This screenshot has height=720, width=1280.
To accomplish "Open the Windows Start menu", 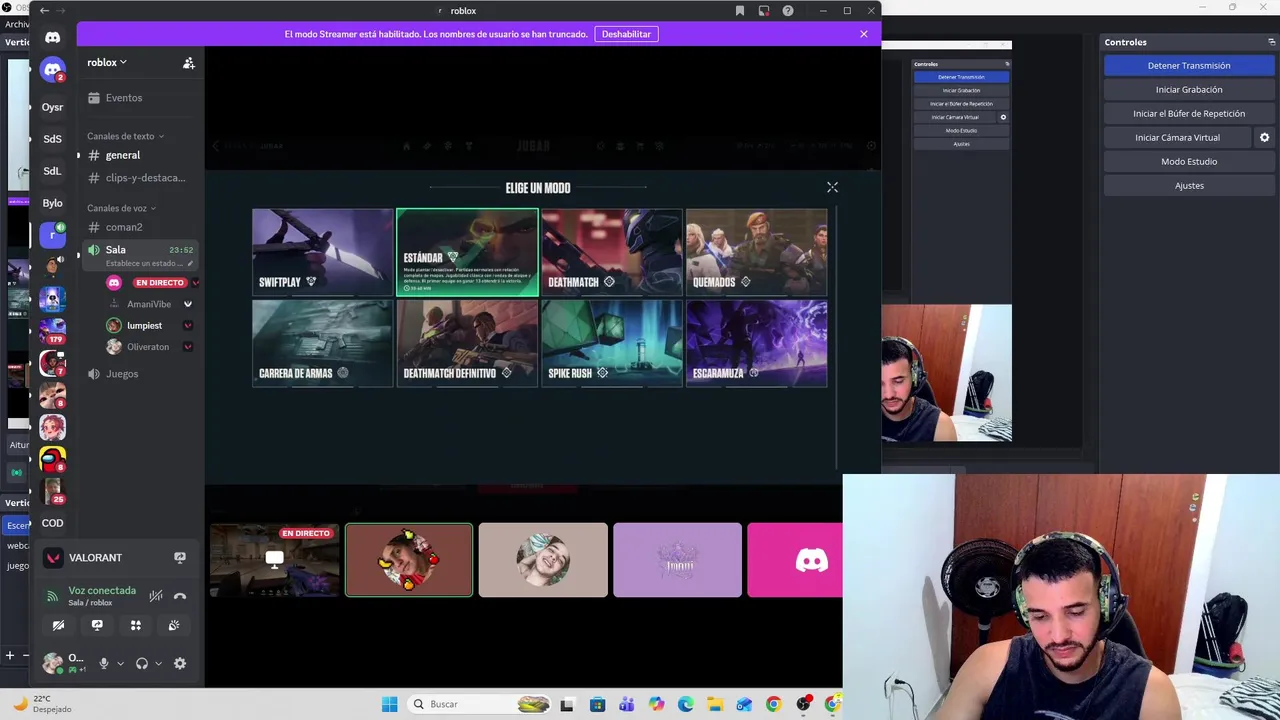I will [x=389, y=704].
